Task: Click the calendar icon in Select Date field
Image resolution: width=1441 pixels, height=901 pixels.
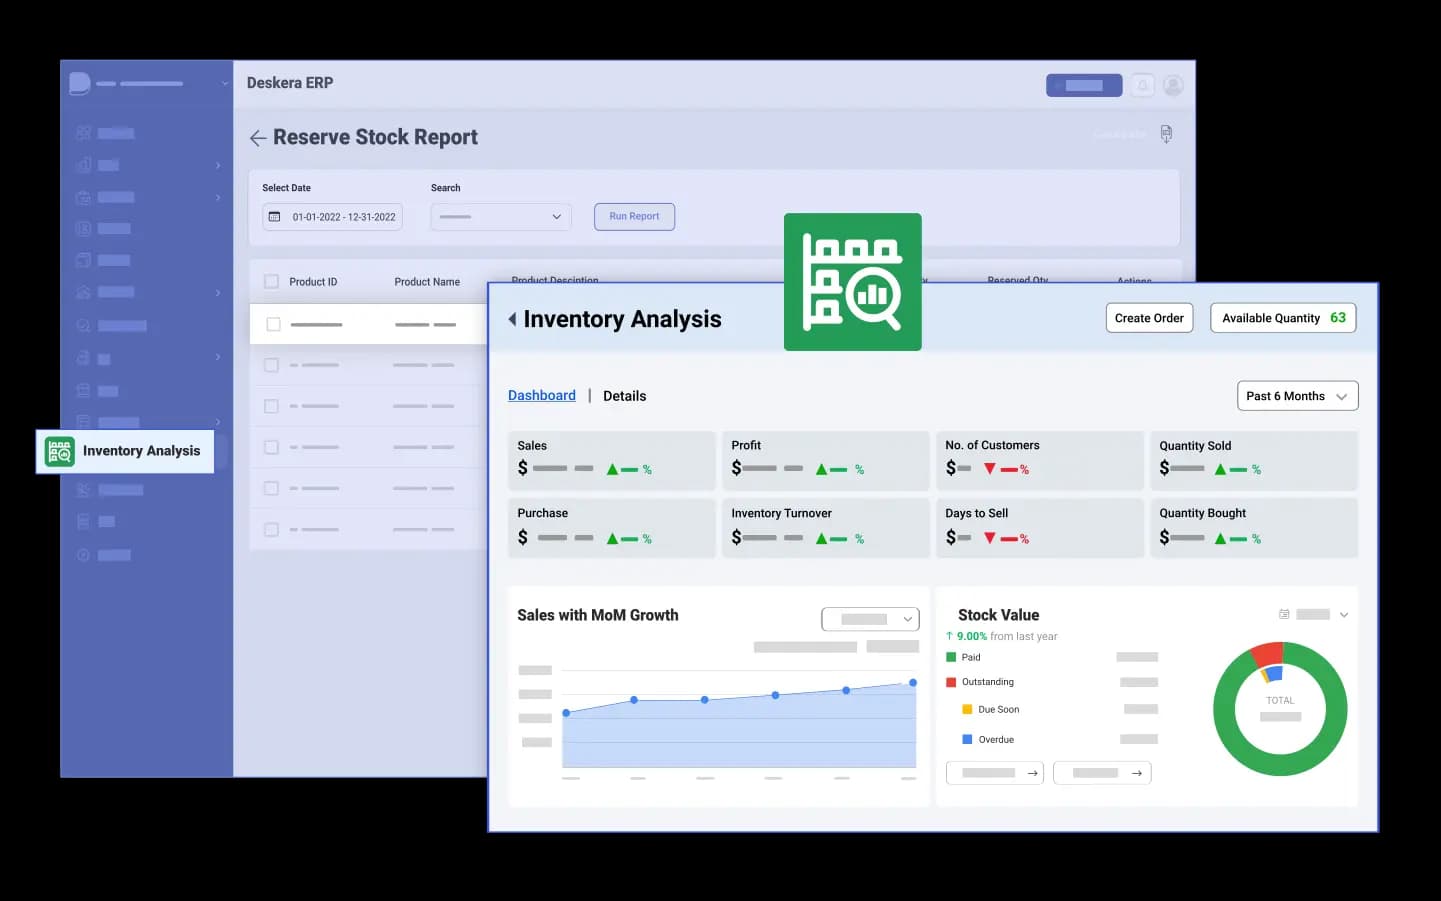Action: (275, 217)
